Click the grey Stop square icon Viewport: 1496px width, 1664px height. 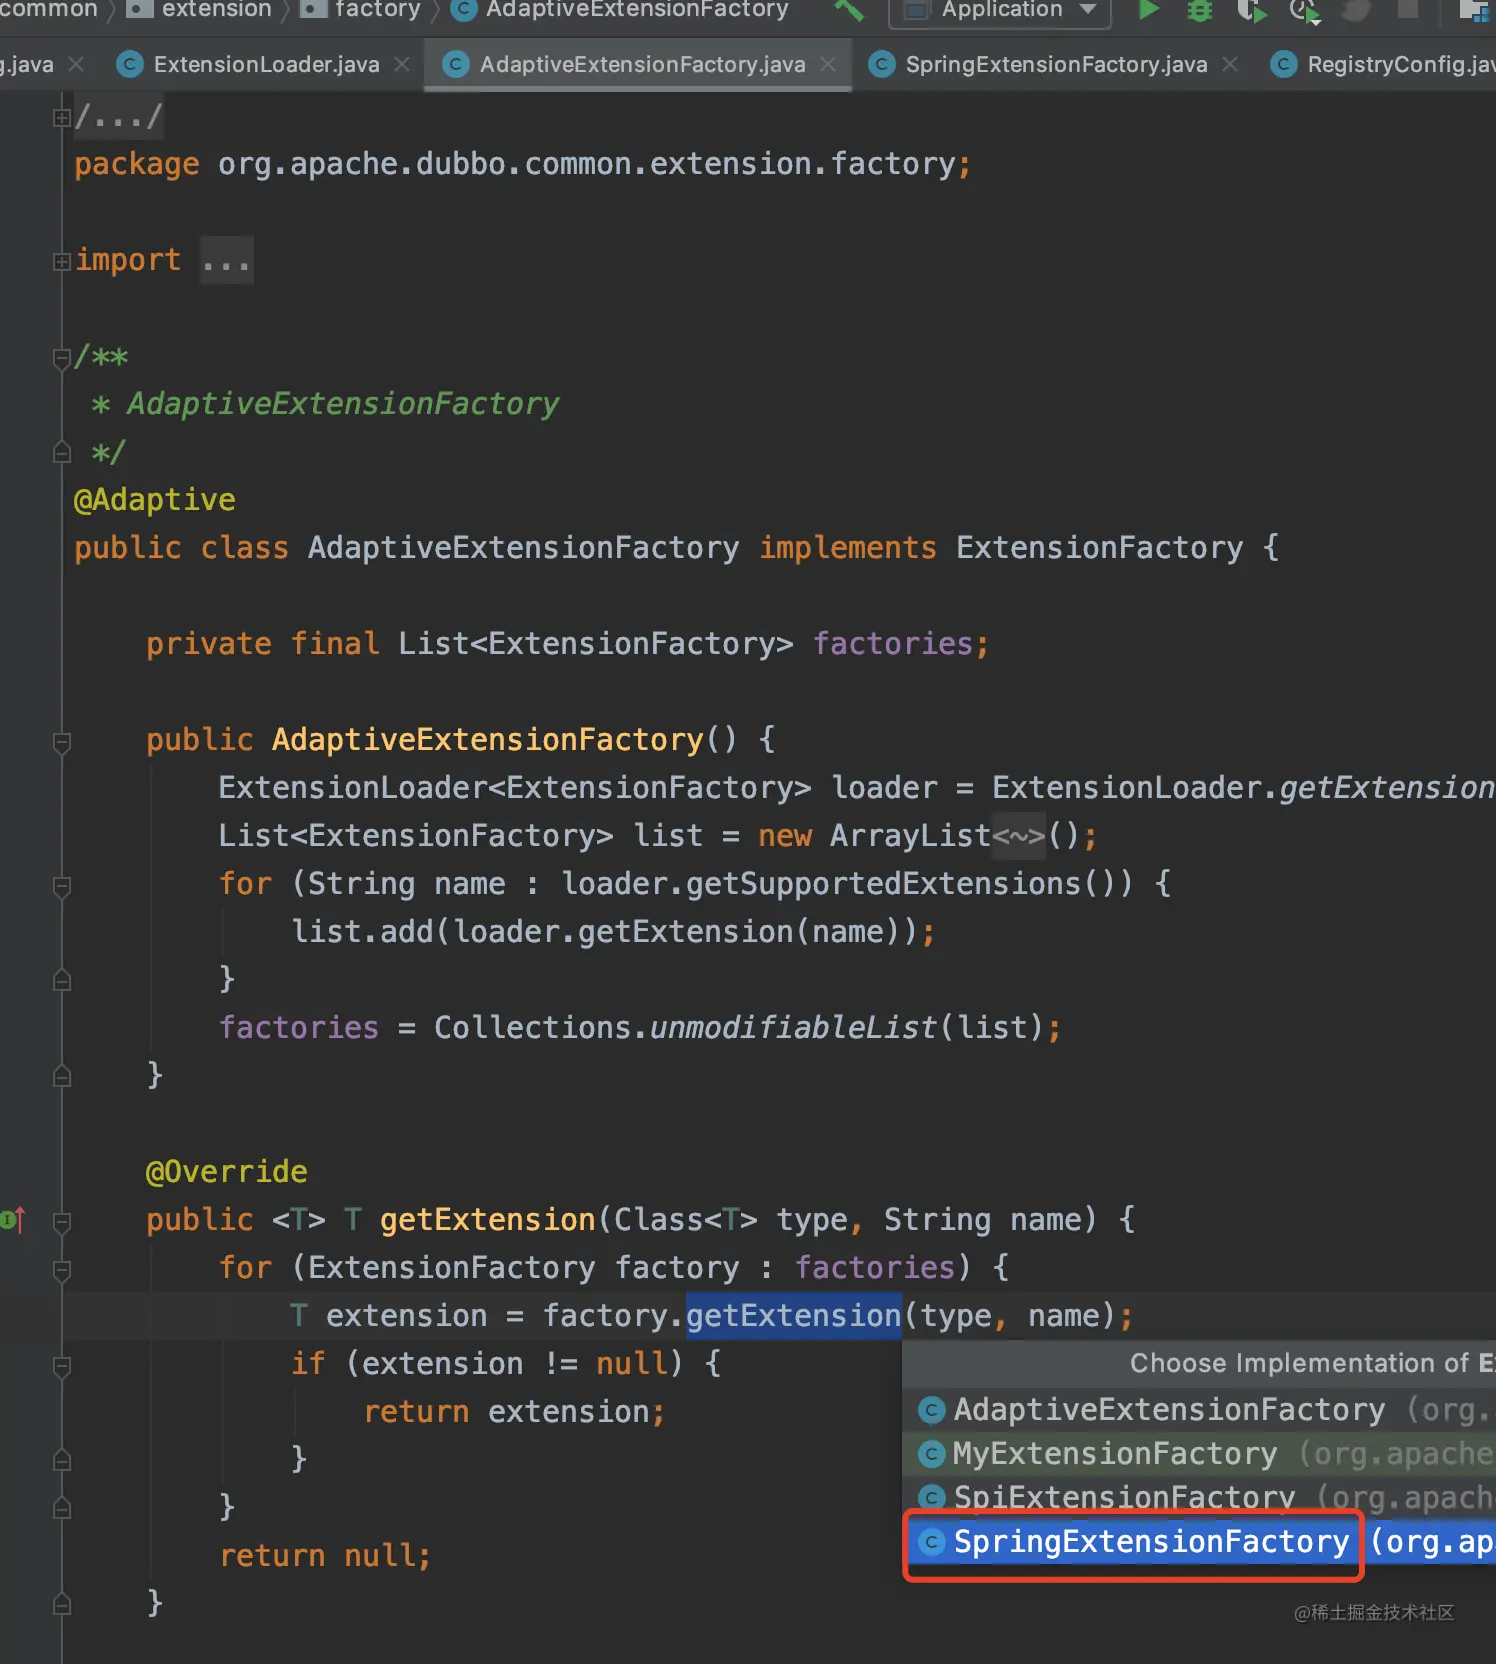click(x=1407, y=9)
